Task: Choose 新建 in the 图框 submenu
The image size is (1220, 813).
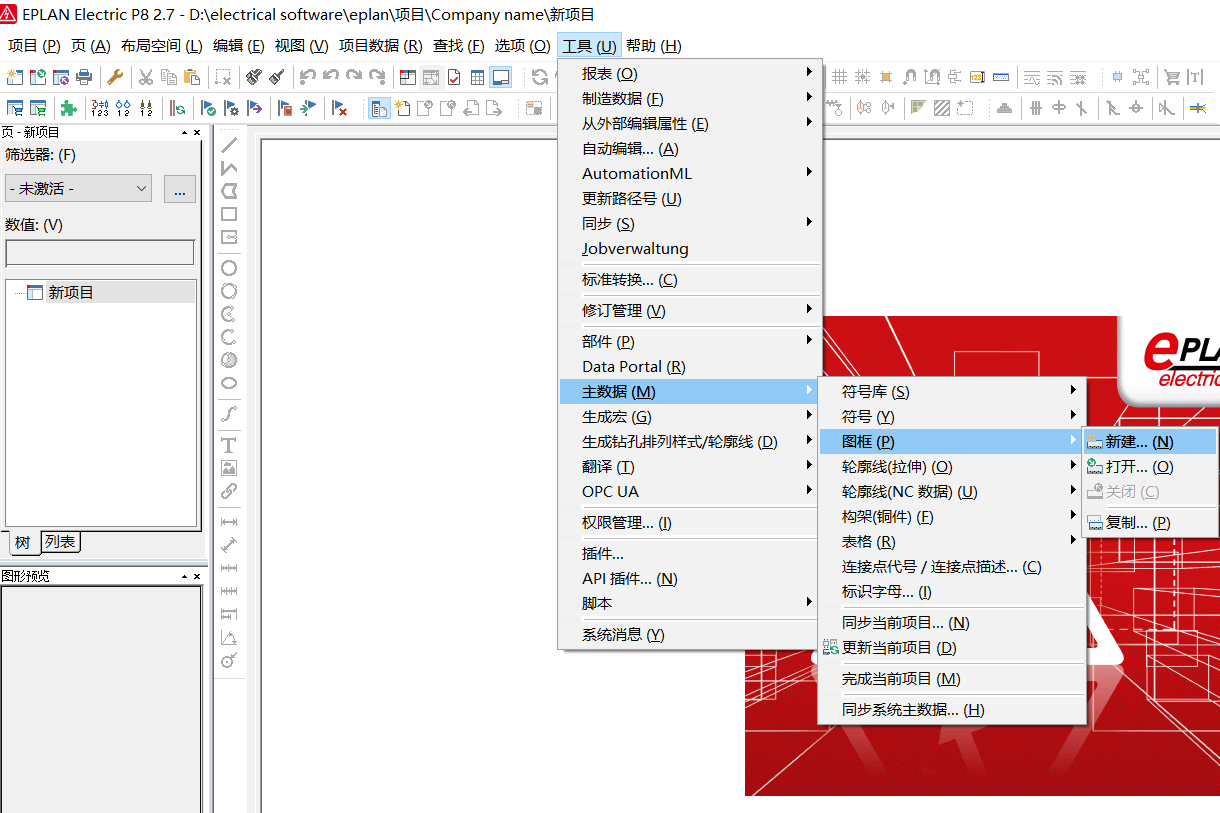Action: tap(1139, 442)
